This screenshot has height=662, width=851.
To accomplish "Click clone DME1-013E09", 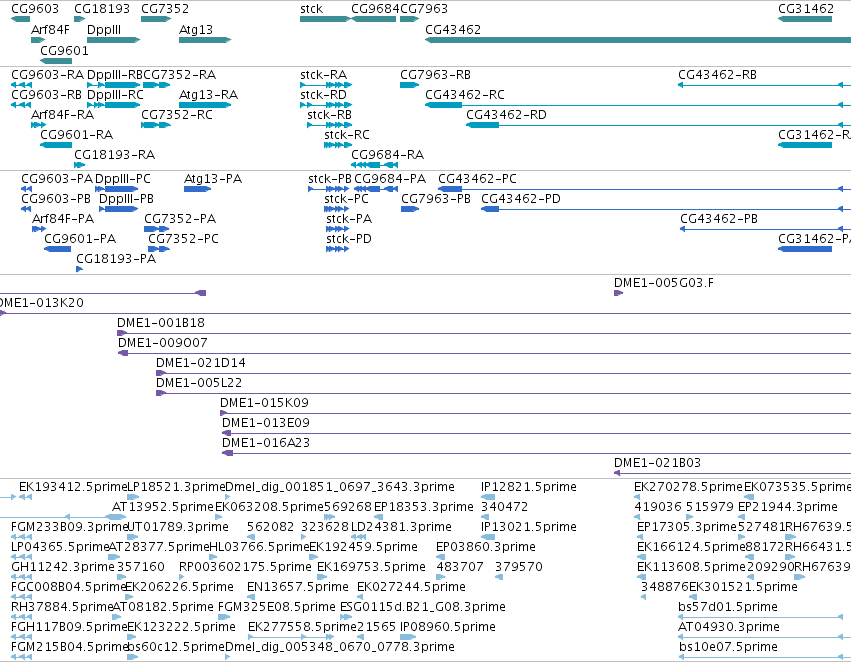I will [x=536, y=434].
